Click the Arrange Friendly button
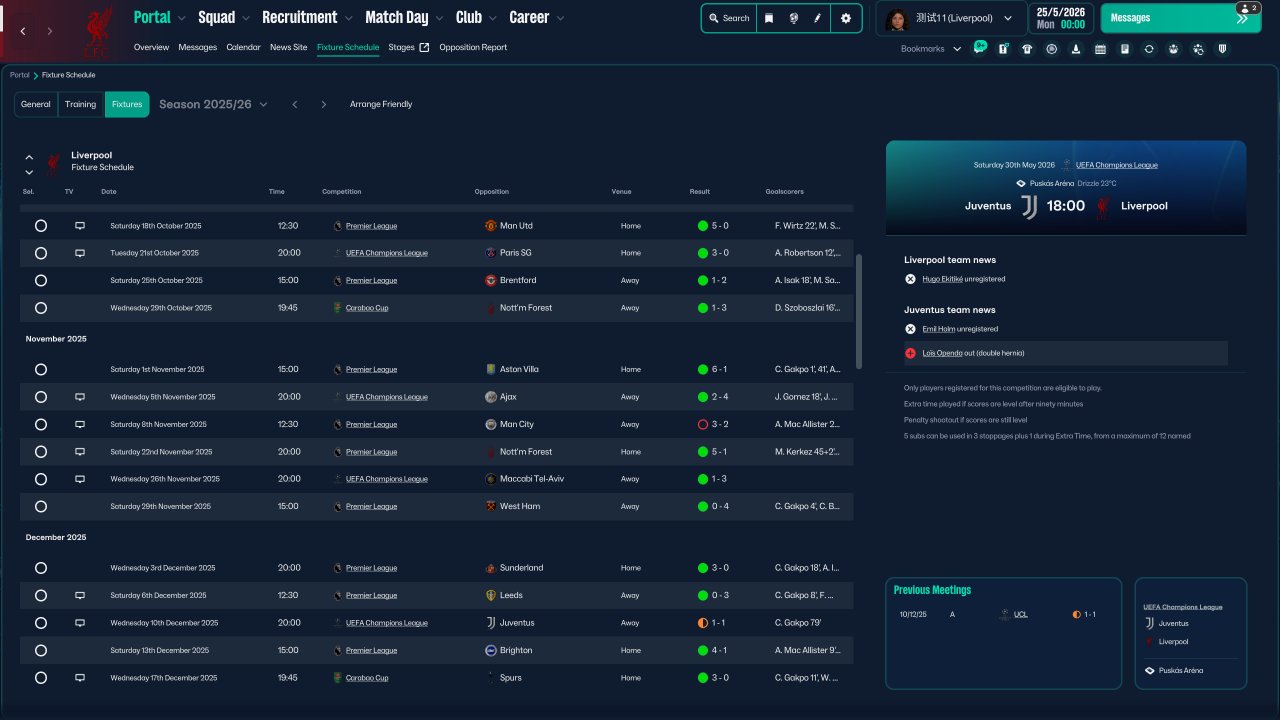 click(381, 104)
